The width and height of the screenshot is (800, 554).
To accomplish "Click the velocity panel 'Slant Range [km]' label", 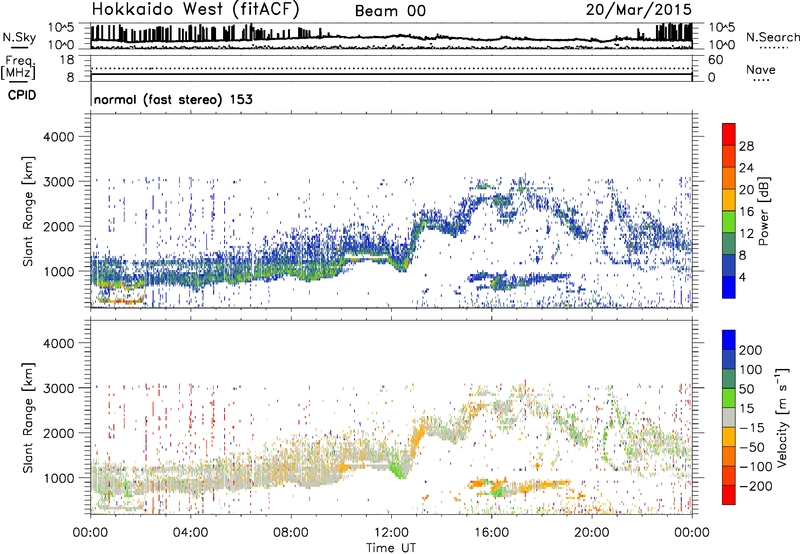I will click(28, 418).
